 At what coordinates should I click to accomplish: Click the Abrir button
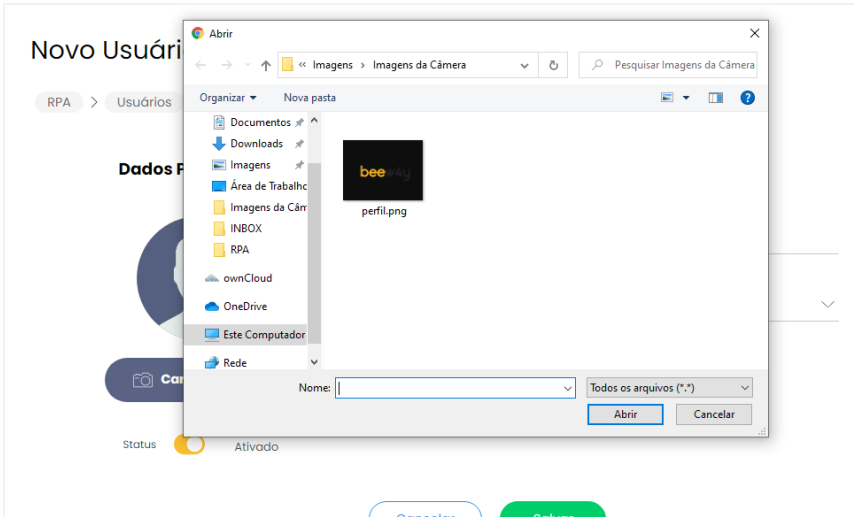point(625,414)
